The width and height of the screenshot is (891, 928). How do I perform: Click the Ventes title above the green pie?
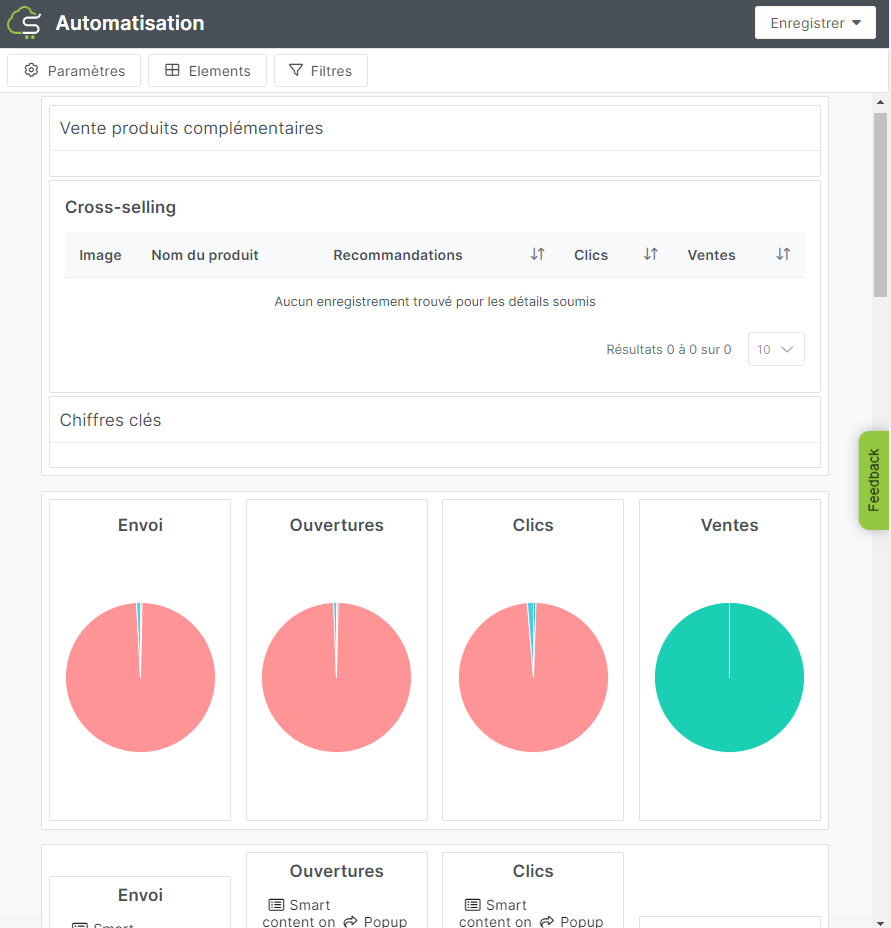point(729,525)
